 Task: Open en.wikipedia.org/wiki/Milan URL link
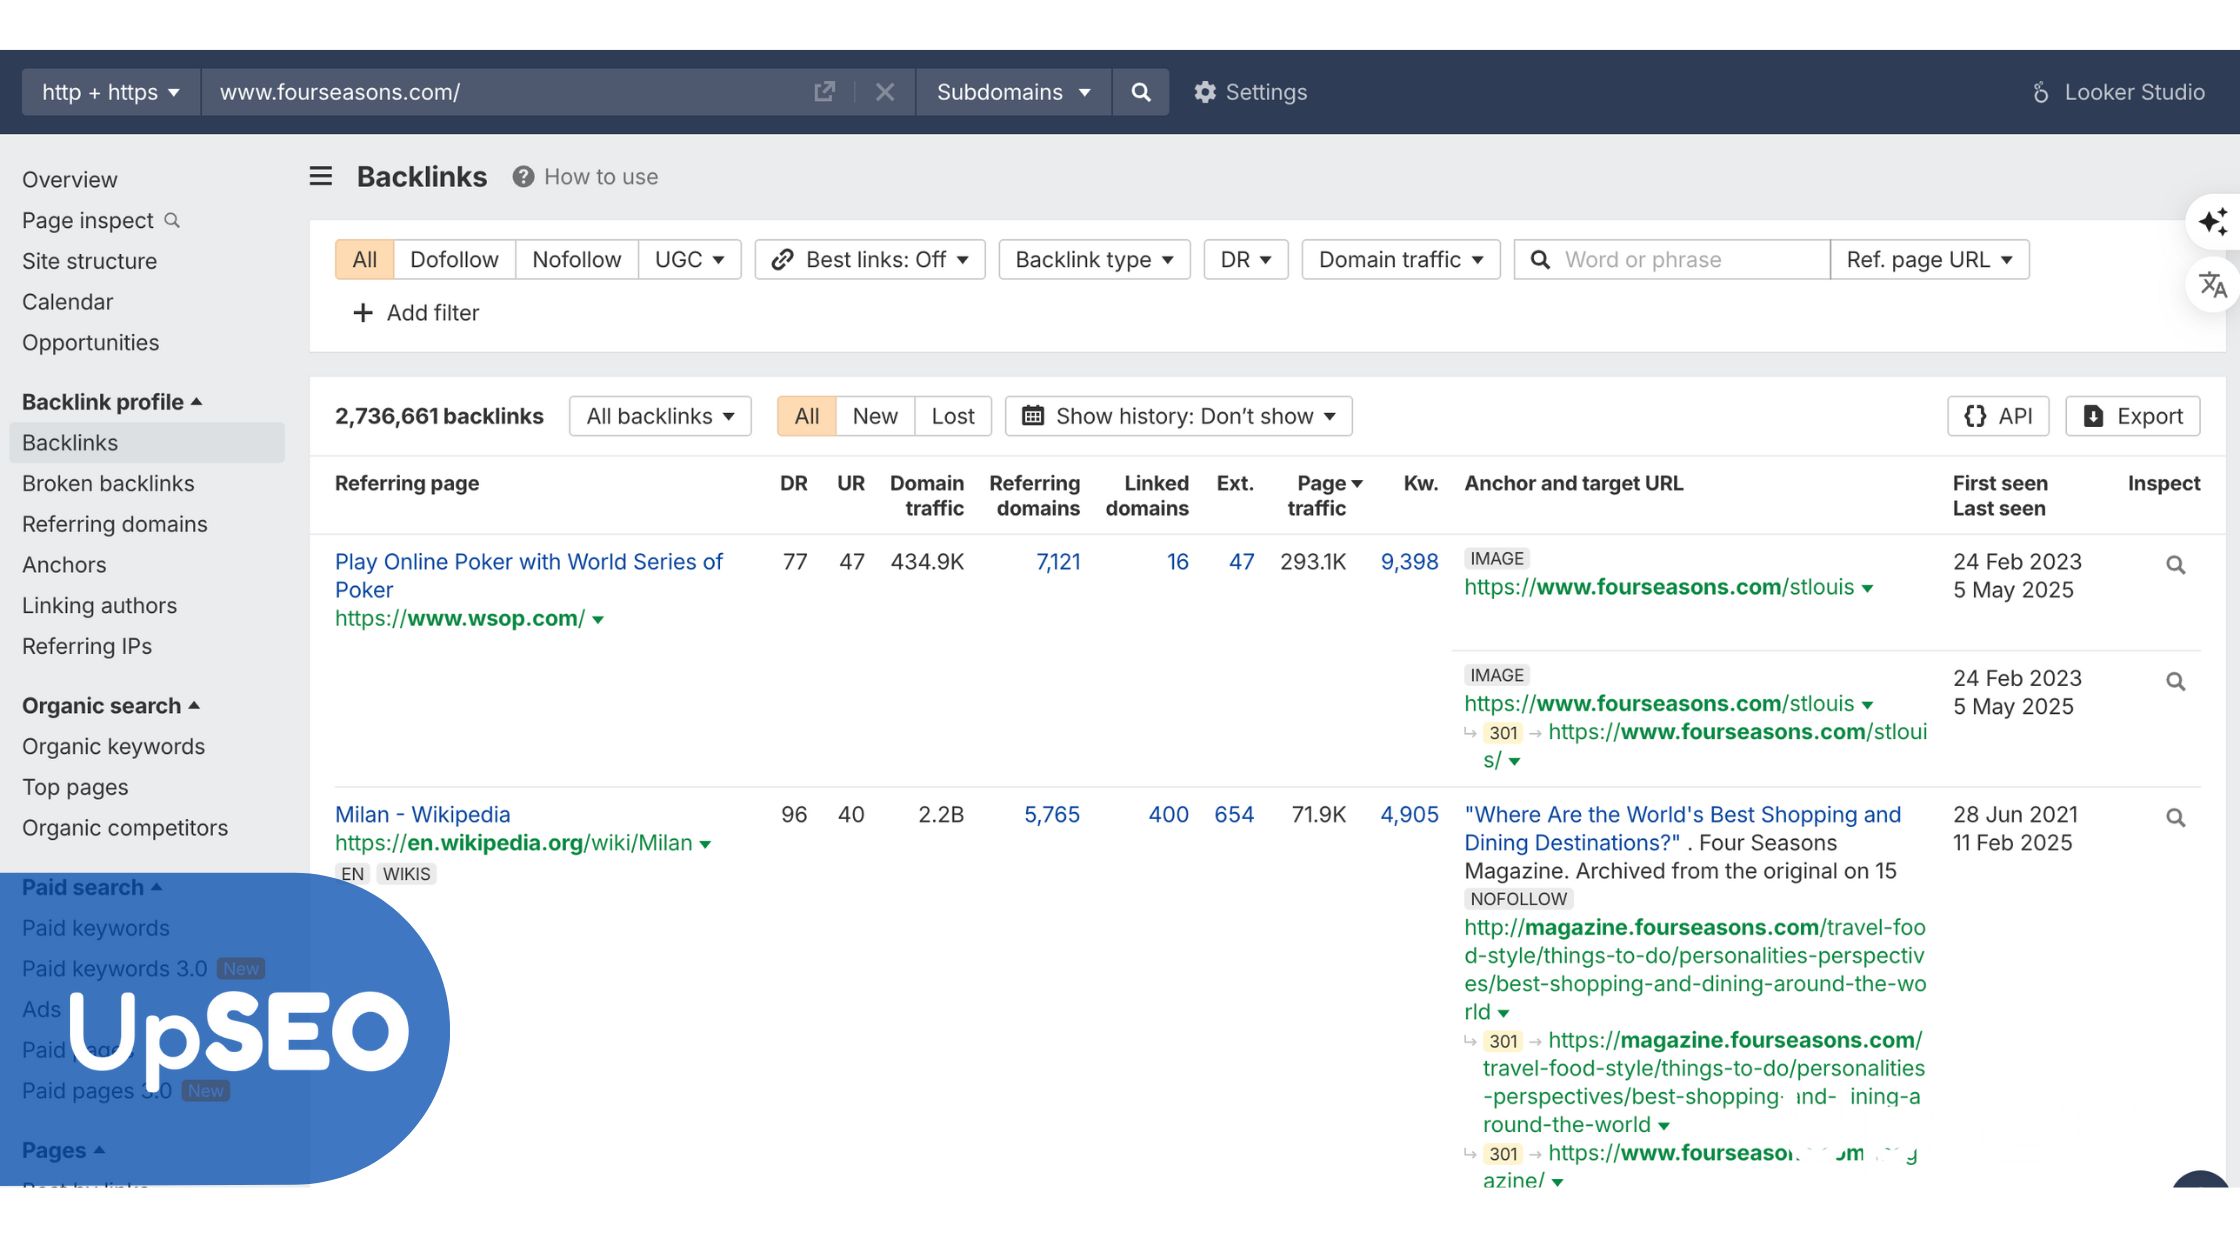(x=514, y=844)
